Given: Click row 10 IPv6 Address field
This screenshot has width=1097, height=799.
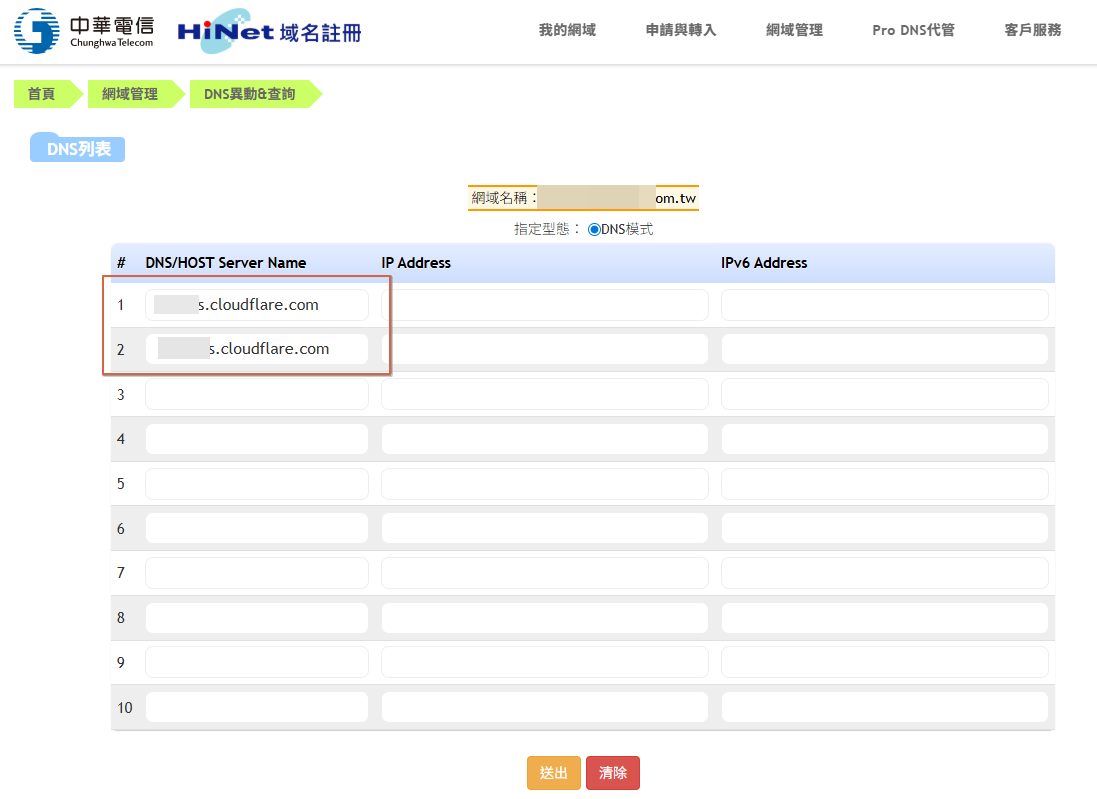Looking at the screenshot, I should point(884,707).
